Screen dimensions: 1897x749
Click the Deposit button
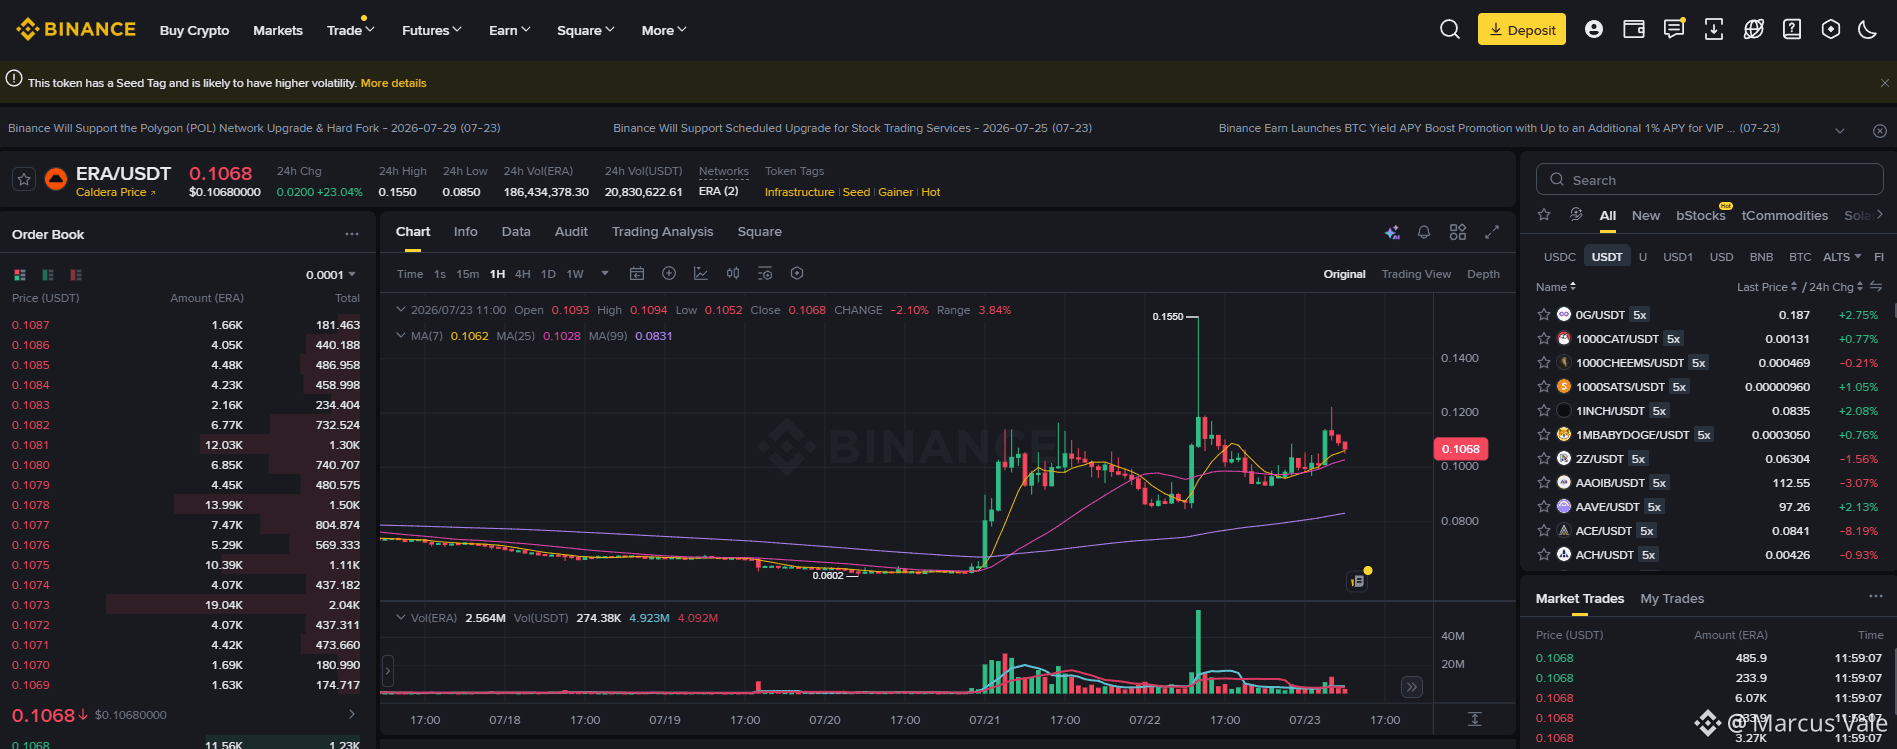[1522, 30]
